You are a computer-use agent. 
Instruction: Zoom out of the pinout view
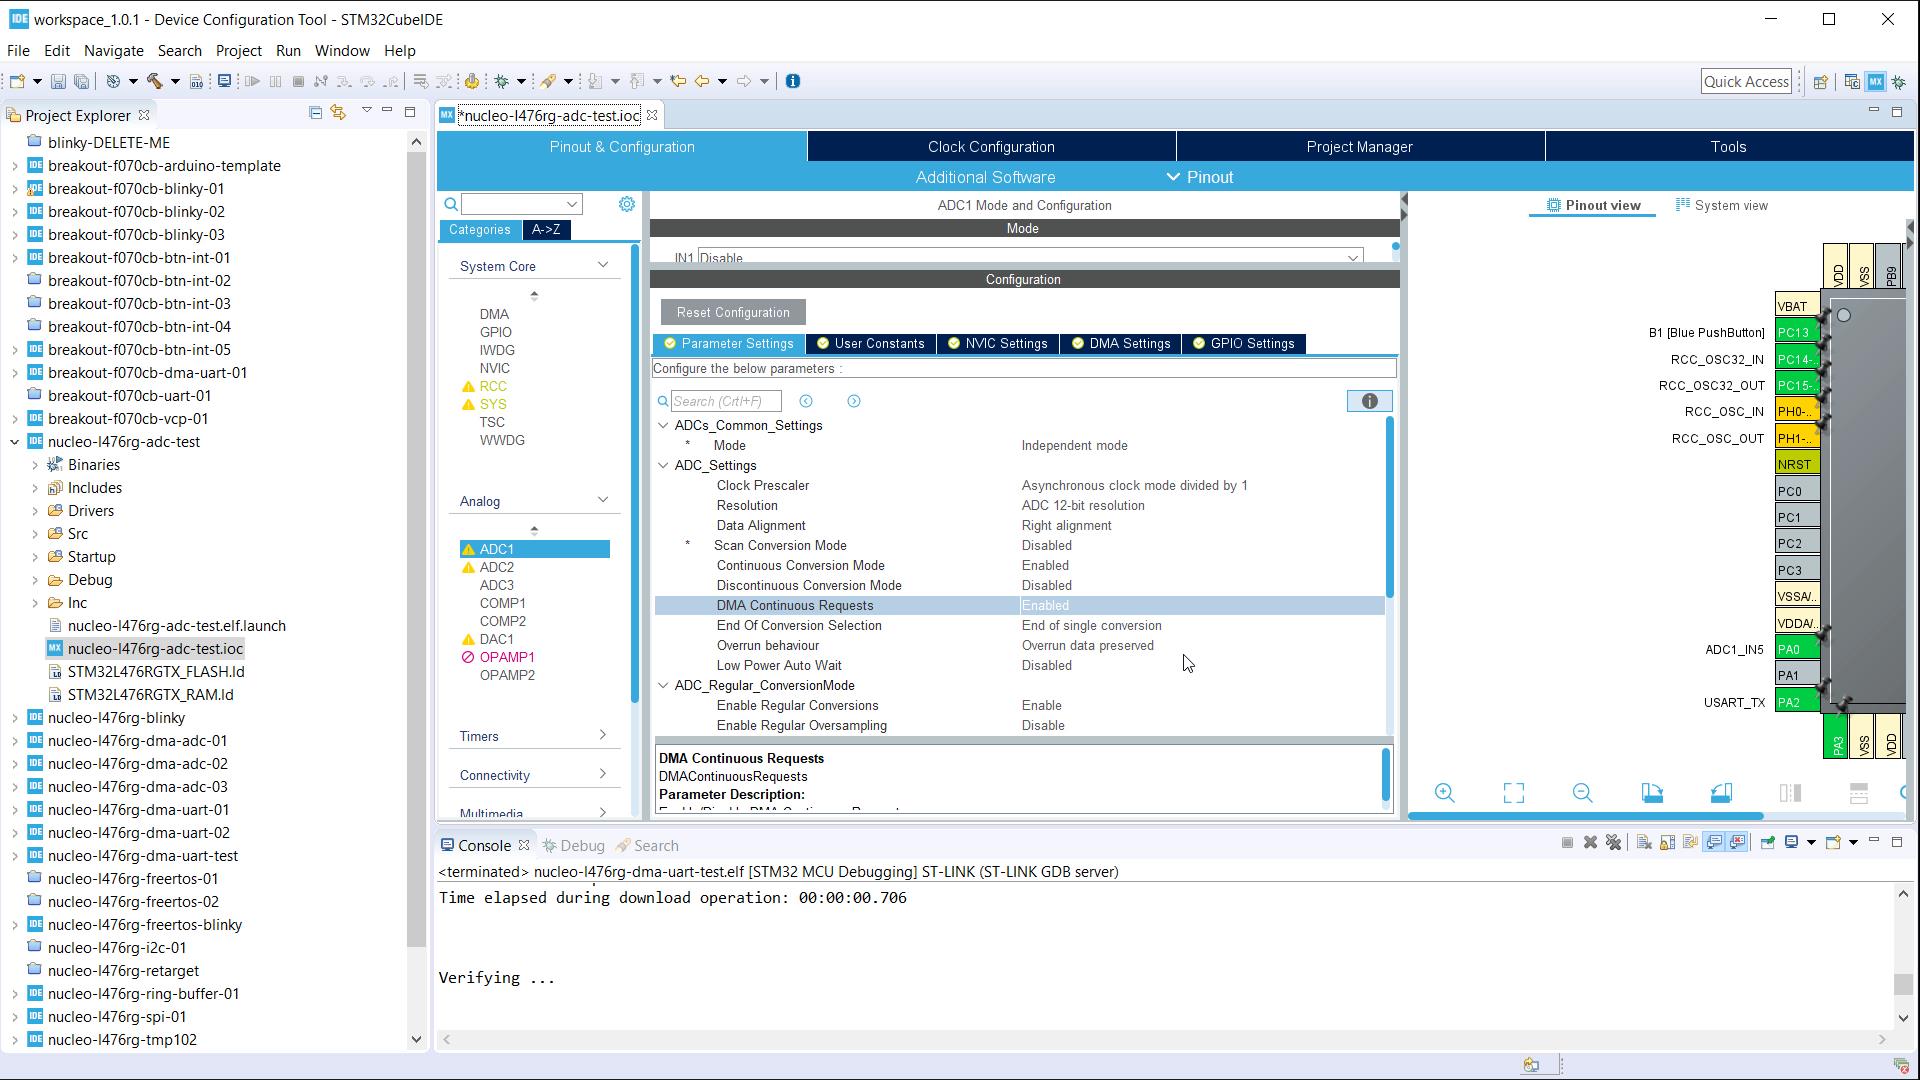pyautogui.click(x=1582, y=793)
